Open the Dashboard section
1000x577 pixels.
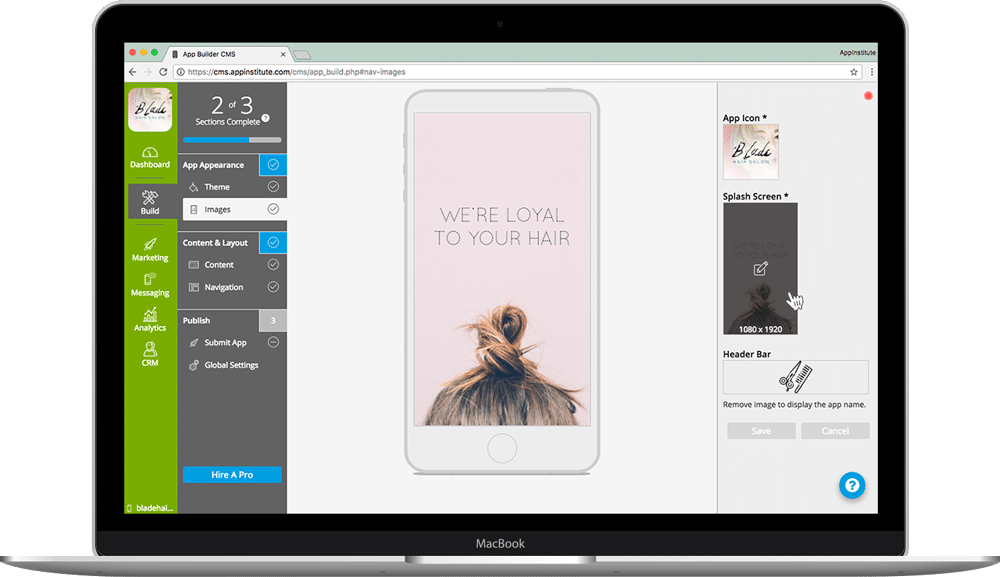(x=150, y=157)
